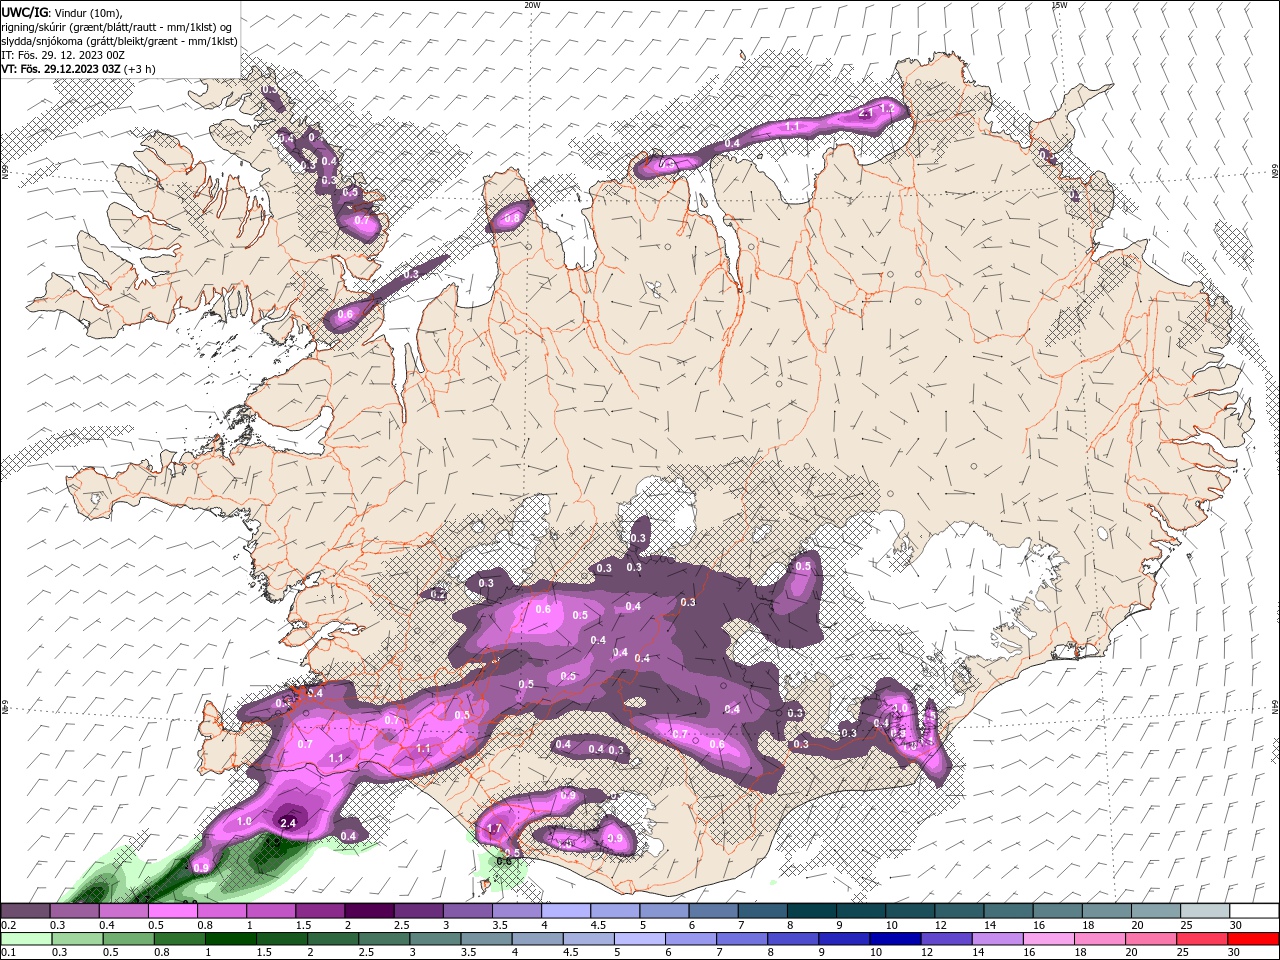Screen dimensions: 1280x960
Task: Click the darkest green swatch labeled 1 in lower legend
Action: 230,939
